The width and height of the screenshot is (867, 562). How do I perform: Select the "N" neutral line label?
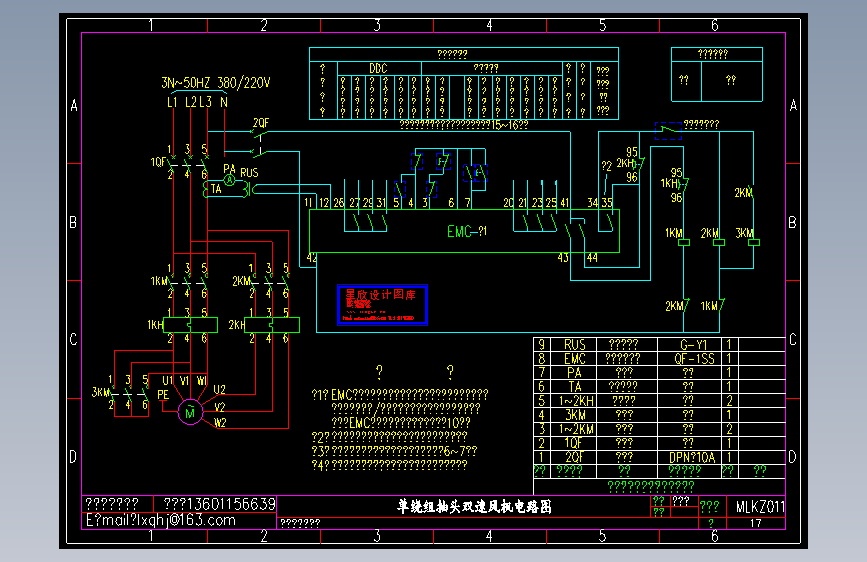point(224,102)
